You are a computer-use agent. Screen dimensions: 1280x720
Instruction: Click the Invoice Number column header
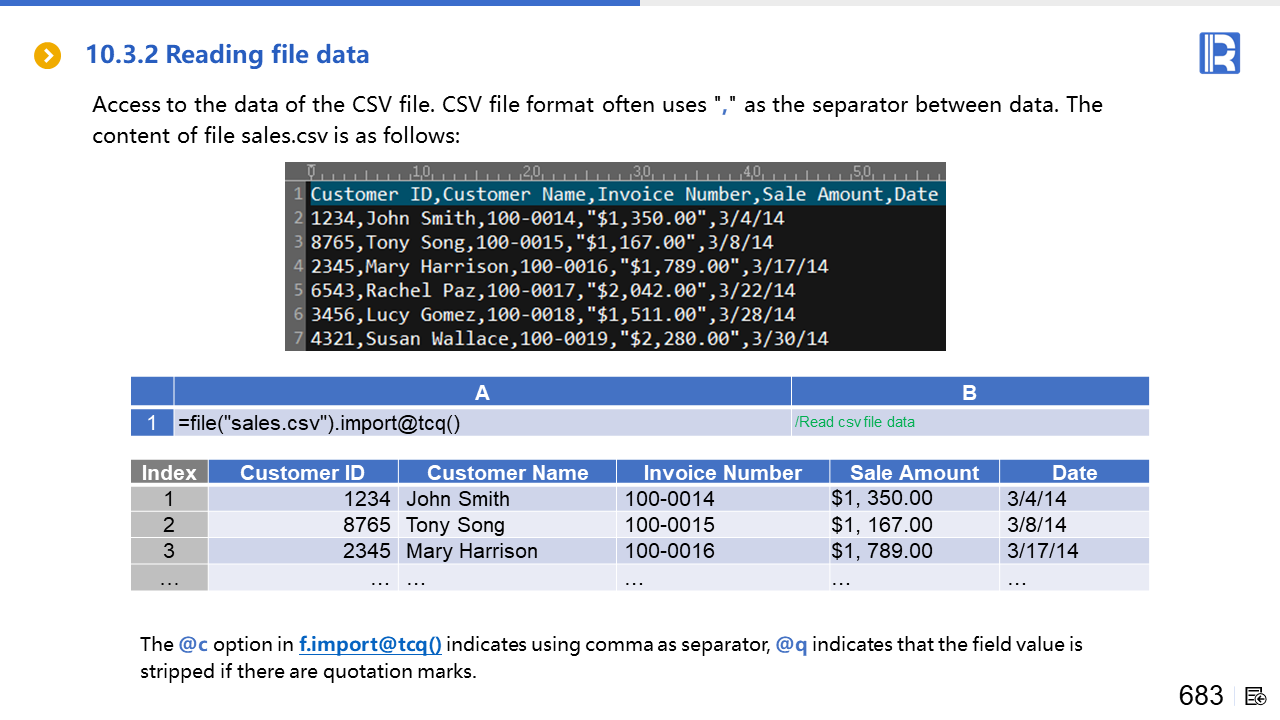[722, 473]
